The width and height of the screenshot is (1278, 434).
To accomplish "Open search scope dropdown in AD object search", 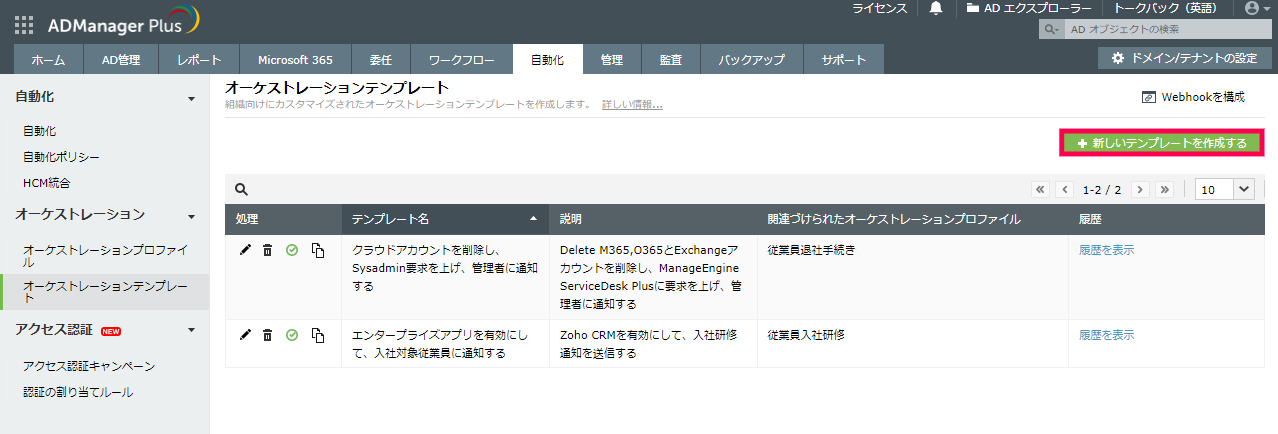I will click(x=1052, y=29).
